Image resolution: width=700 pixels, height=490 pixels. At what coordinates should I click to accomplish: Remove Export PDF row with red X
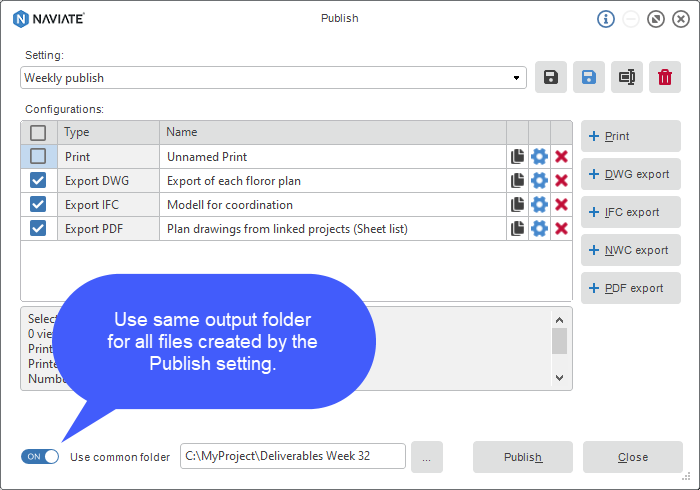tap(561, 229)
